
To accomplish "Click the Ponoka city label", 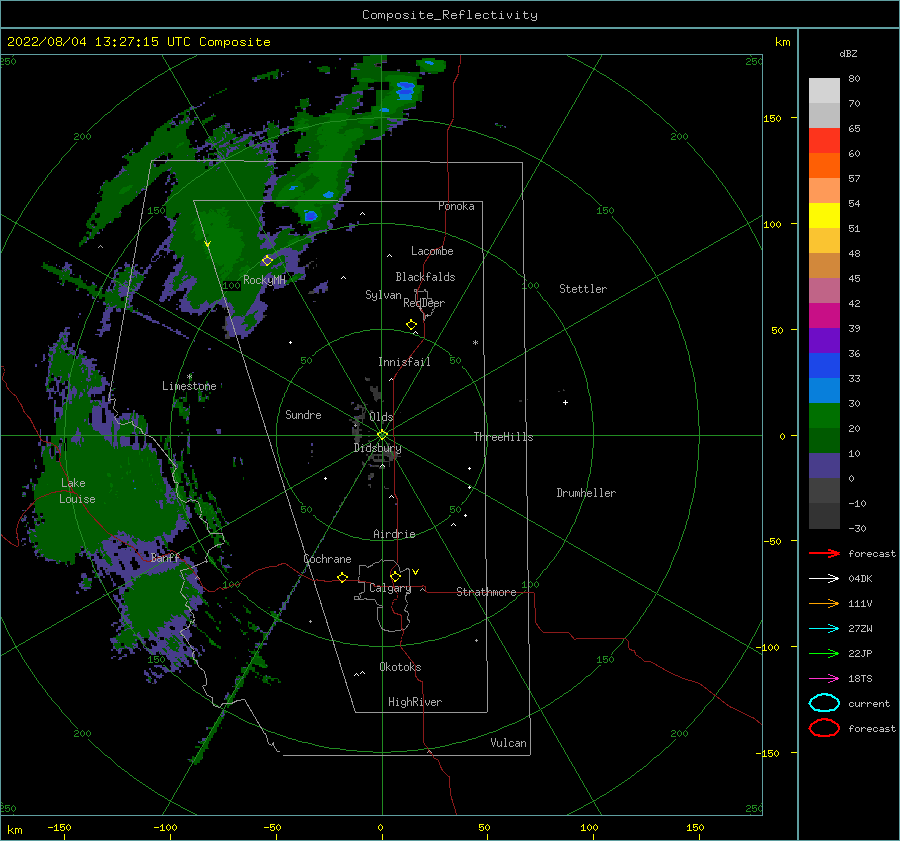I will (x=456, y=206).
